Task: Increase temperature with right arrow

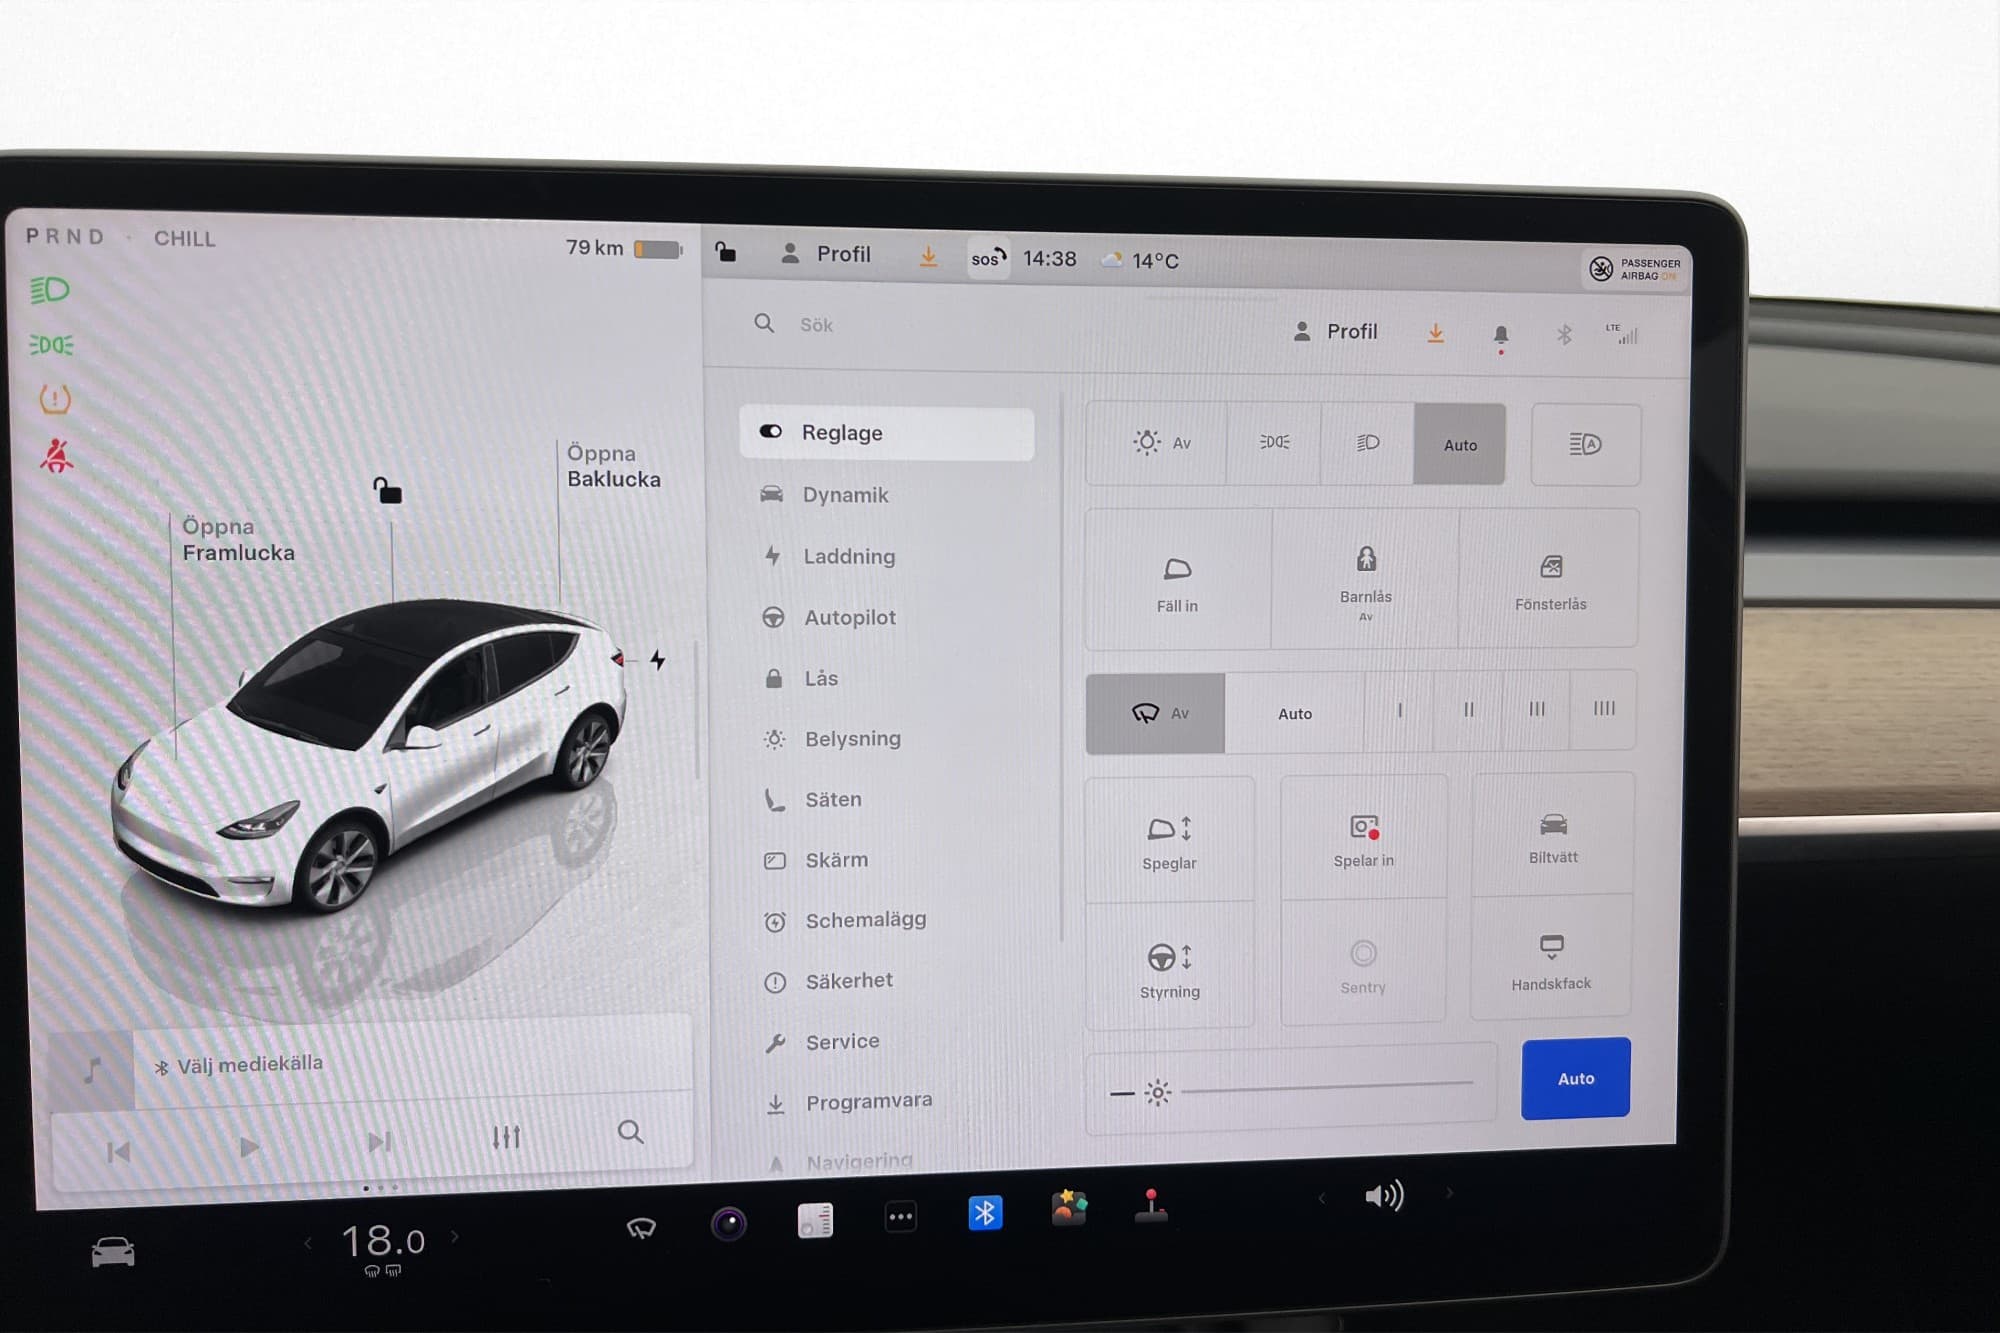Action: 455,1236
